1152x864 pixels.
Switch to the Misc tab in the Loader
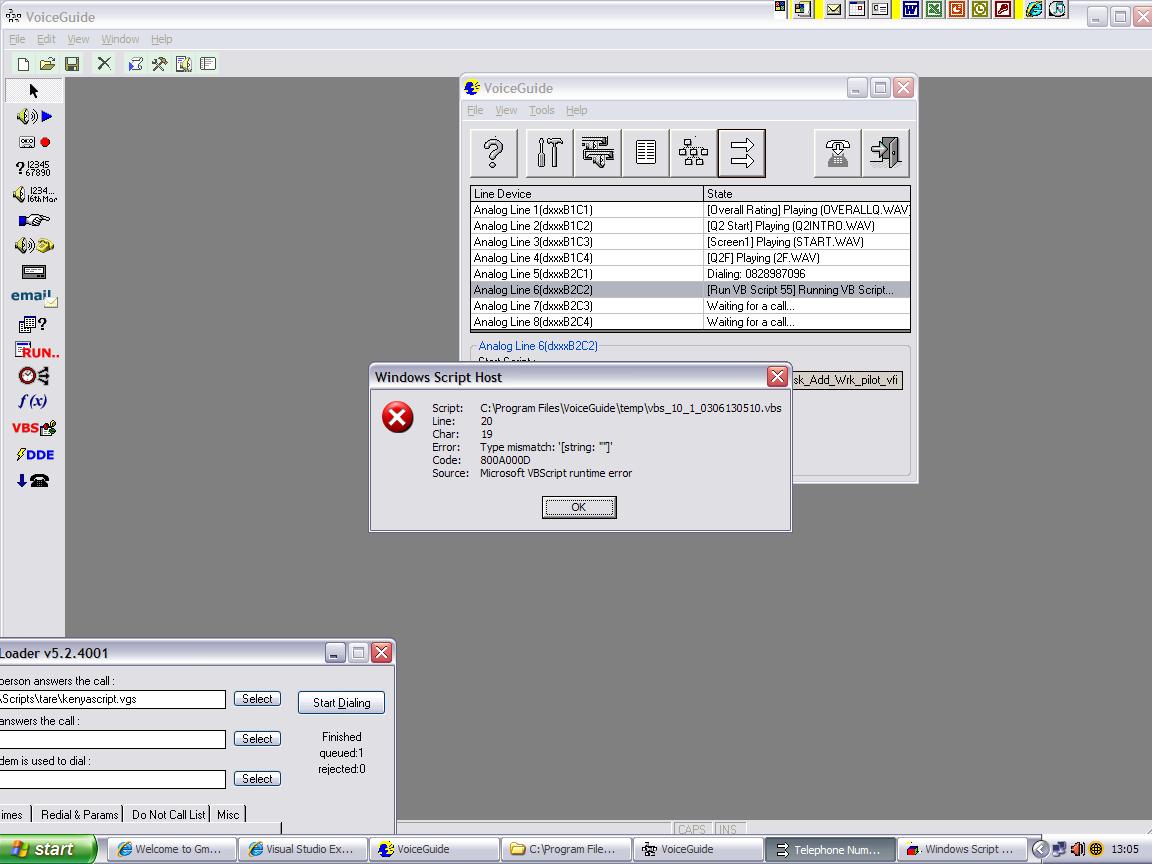point(228,814)
